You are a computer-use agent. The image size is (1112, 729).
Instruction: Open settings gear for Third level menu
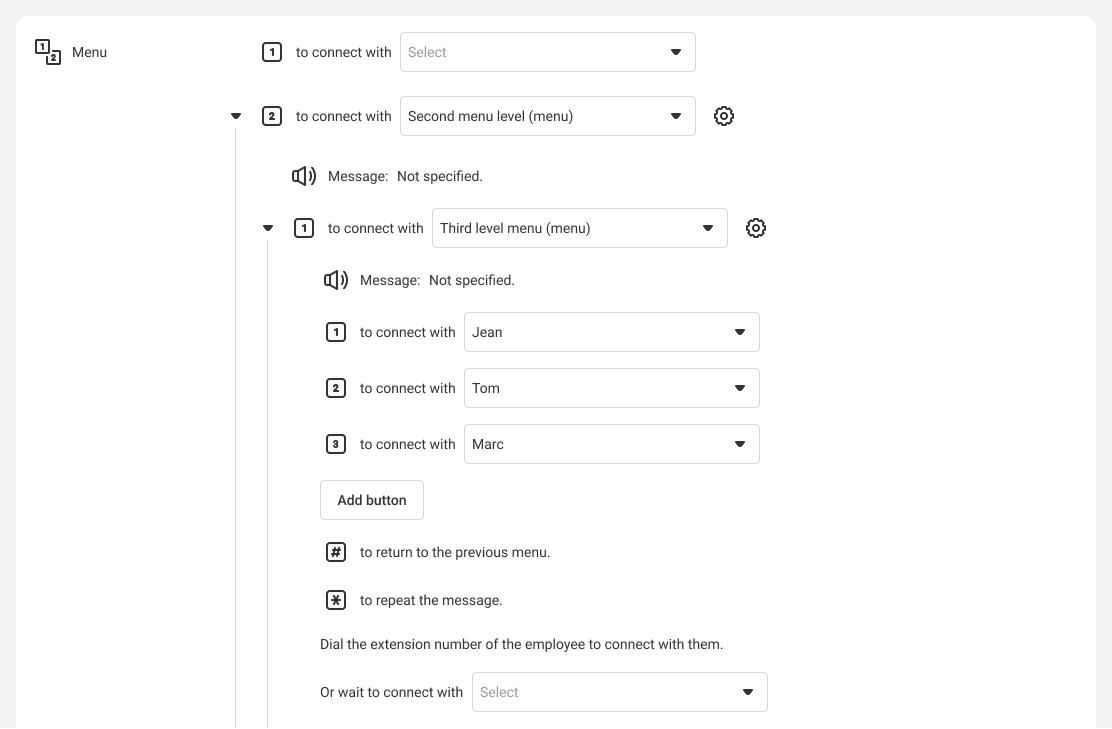tap(756, 228)
